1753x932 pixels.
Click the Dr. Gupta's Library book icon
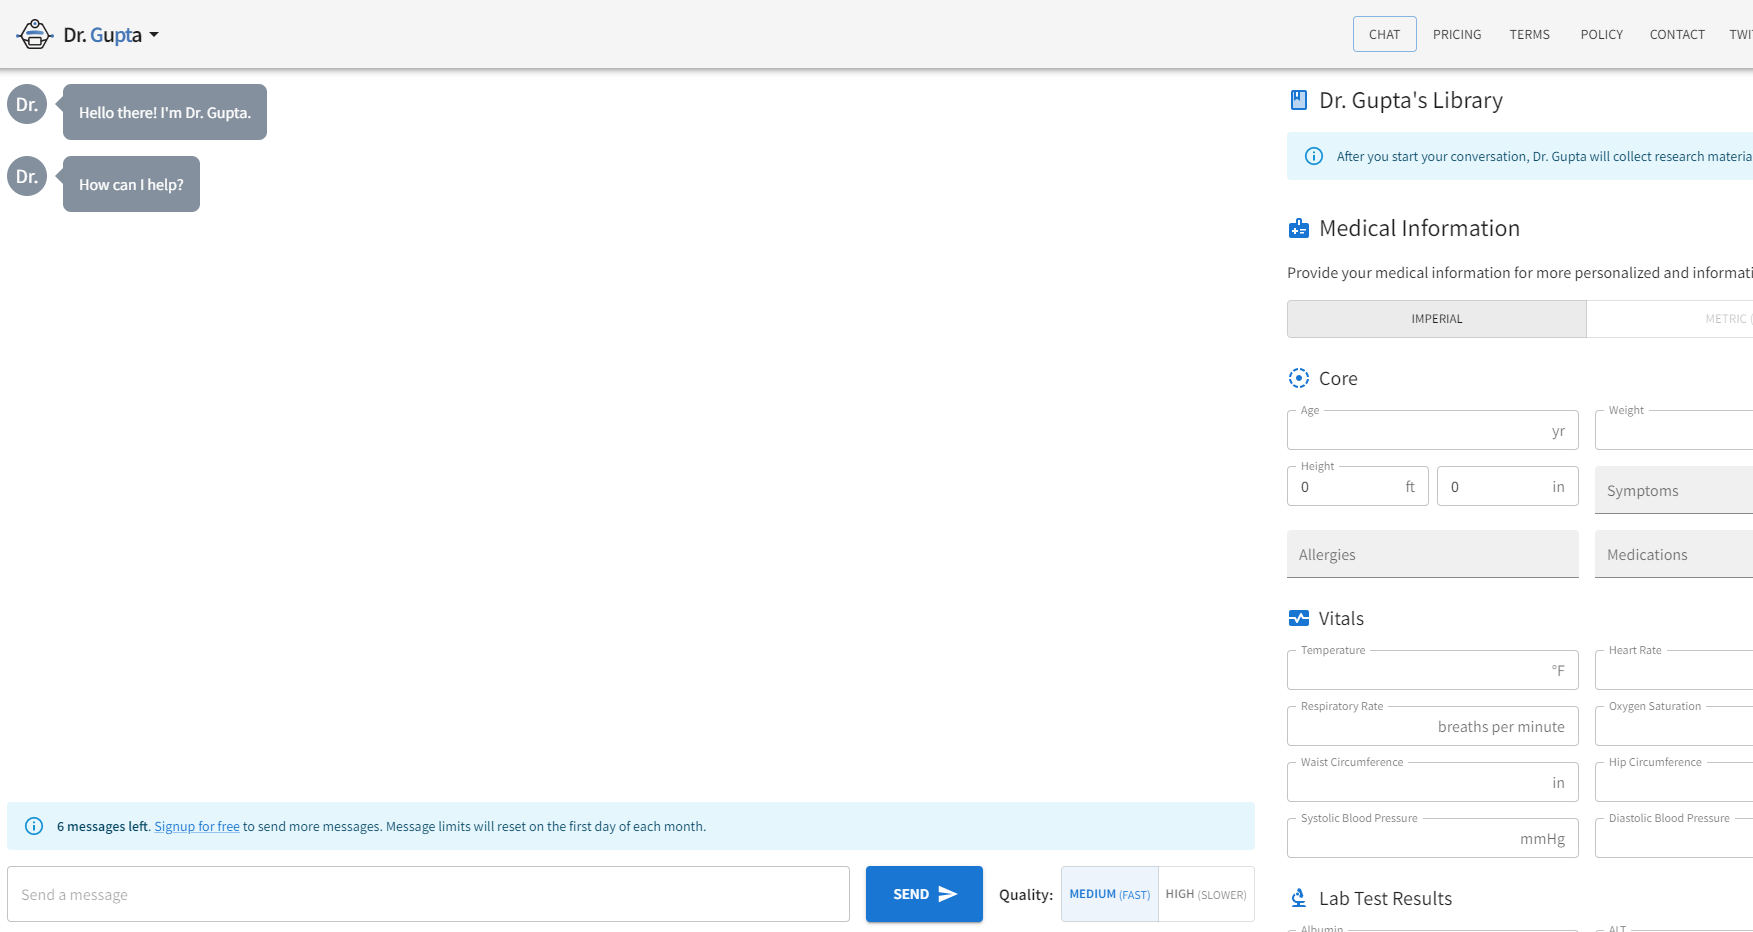point(1299,100)
